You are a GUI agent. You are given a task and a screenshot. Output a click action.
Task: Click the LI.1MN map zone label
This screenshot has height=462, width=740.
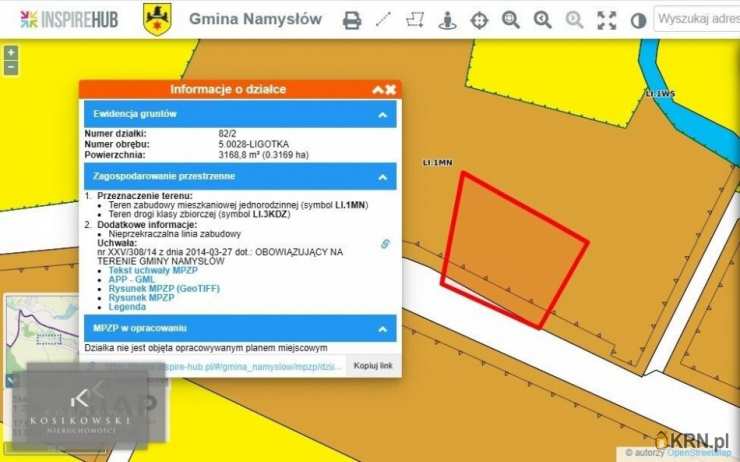tap(437, 163)
